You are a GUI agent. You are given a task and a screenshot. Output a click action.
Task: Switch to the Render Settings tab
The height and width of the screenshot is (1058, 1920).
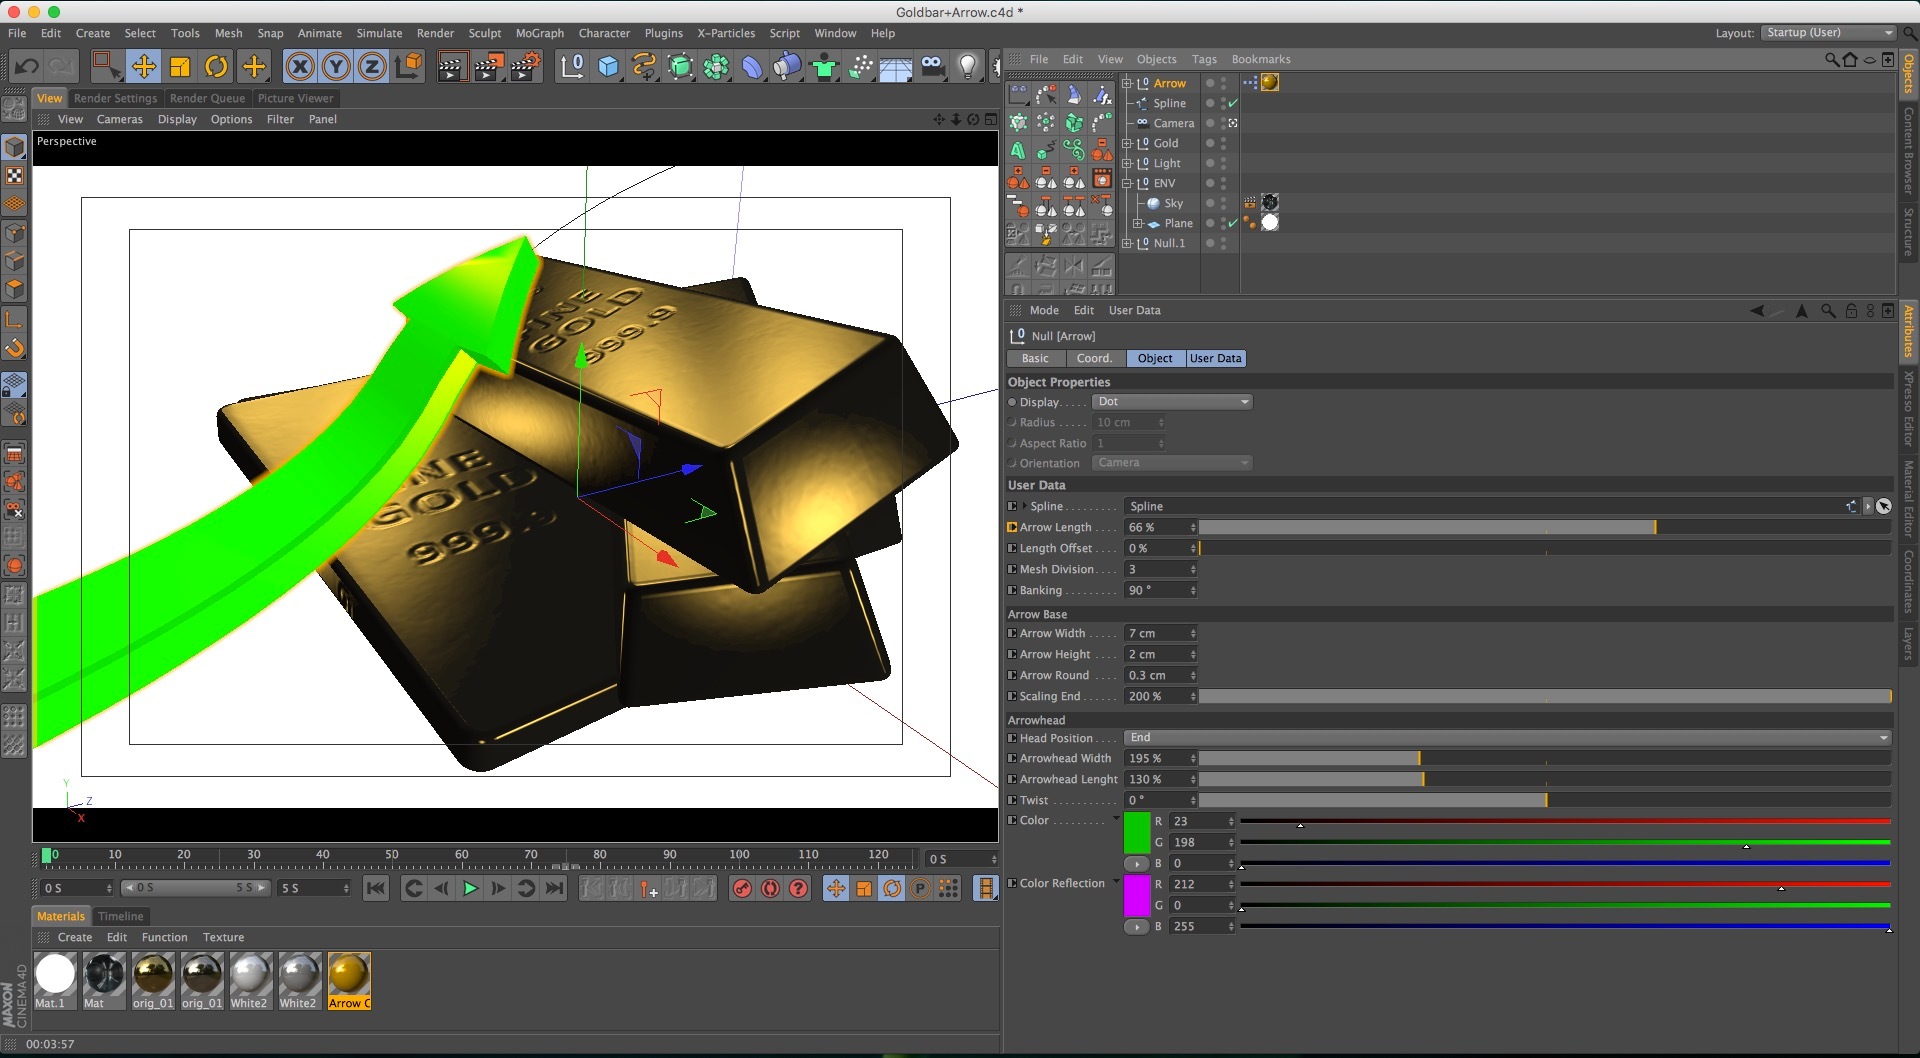pyautogui.click(x=115, y=98)
